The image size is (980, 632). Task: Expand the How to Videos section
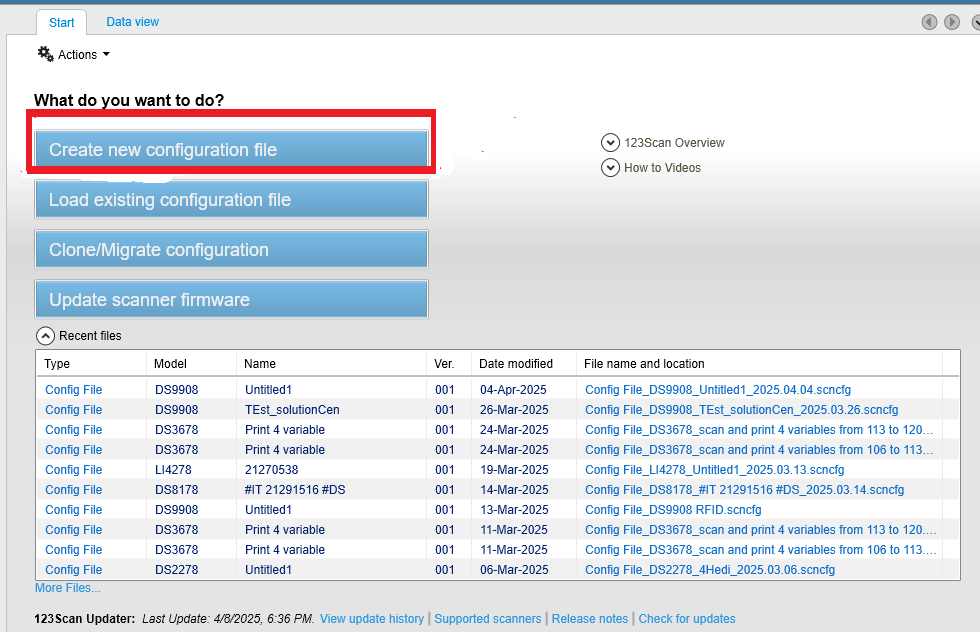tap(651, 168)
